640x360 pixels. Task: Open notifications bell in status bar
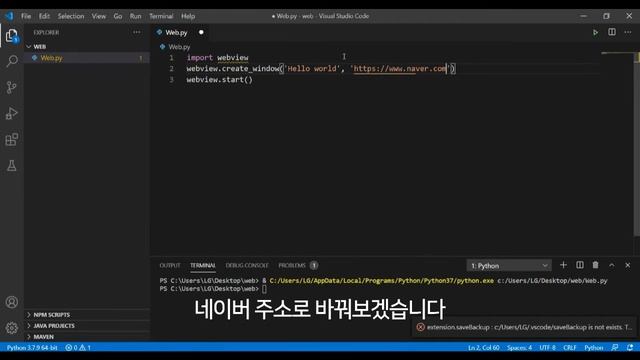630,347
